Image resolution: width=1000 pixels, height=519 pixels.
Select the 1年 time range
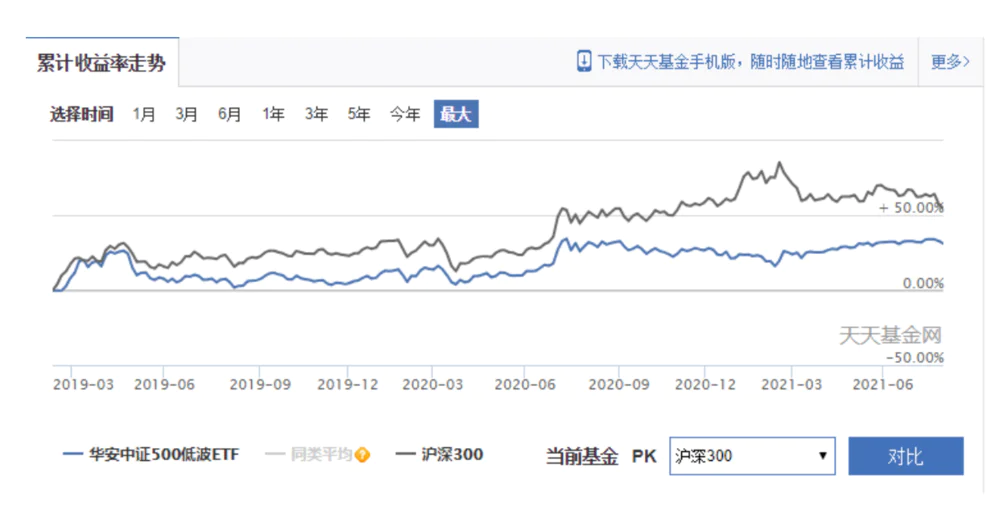[x=274, y=114]
